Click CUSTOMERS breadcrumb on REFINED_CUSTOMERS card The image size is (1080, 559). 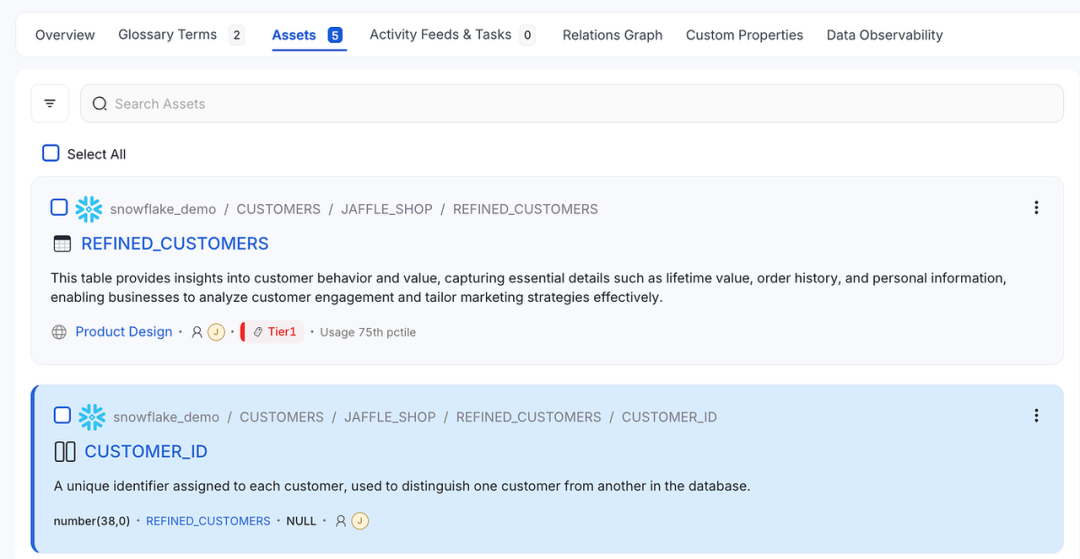click(x=278, y=209)
